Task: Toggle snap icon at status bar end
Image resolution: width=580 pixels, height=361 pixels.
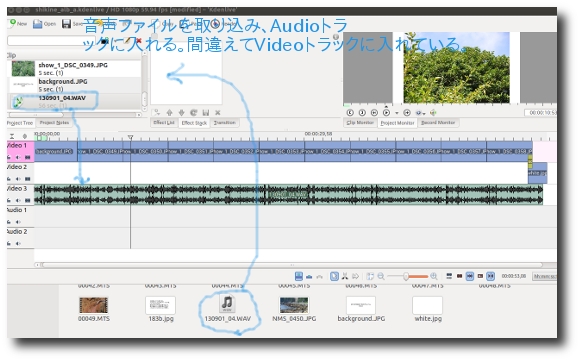Action: click(x=490, y=276)
